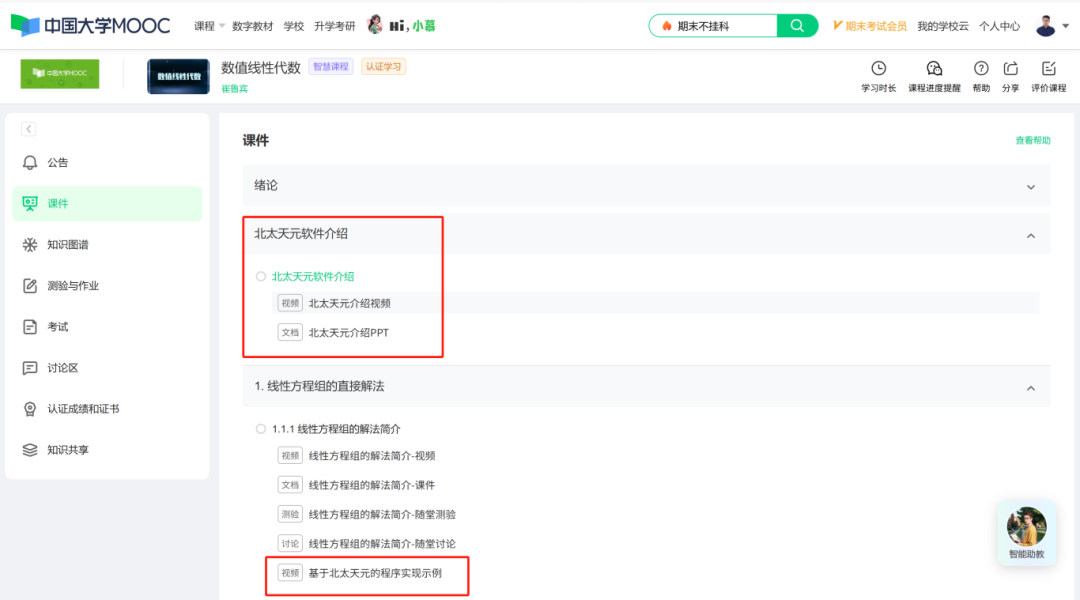1080x600 pixels.
Task: Expand the 绪论 chapter section
Action: tap(1030, 187)
